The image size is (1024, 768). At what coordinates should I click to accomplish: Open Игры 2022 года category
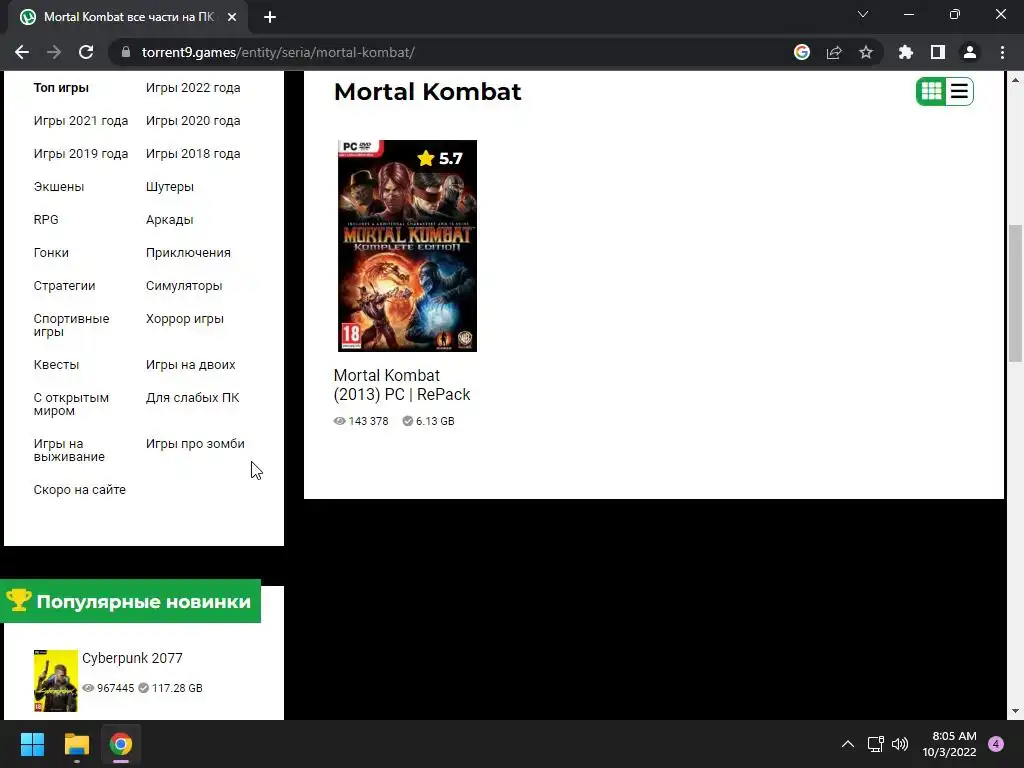tap(193, 88)
